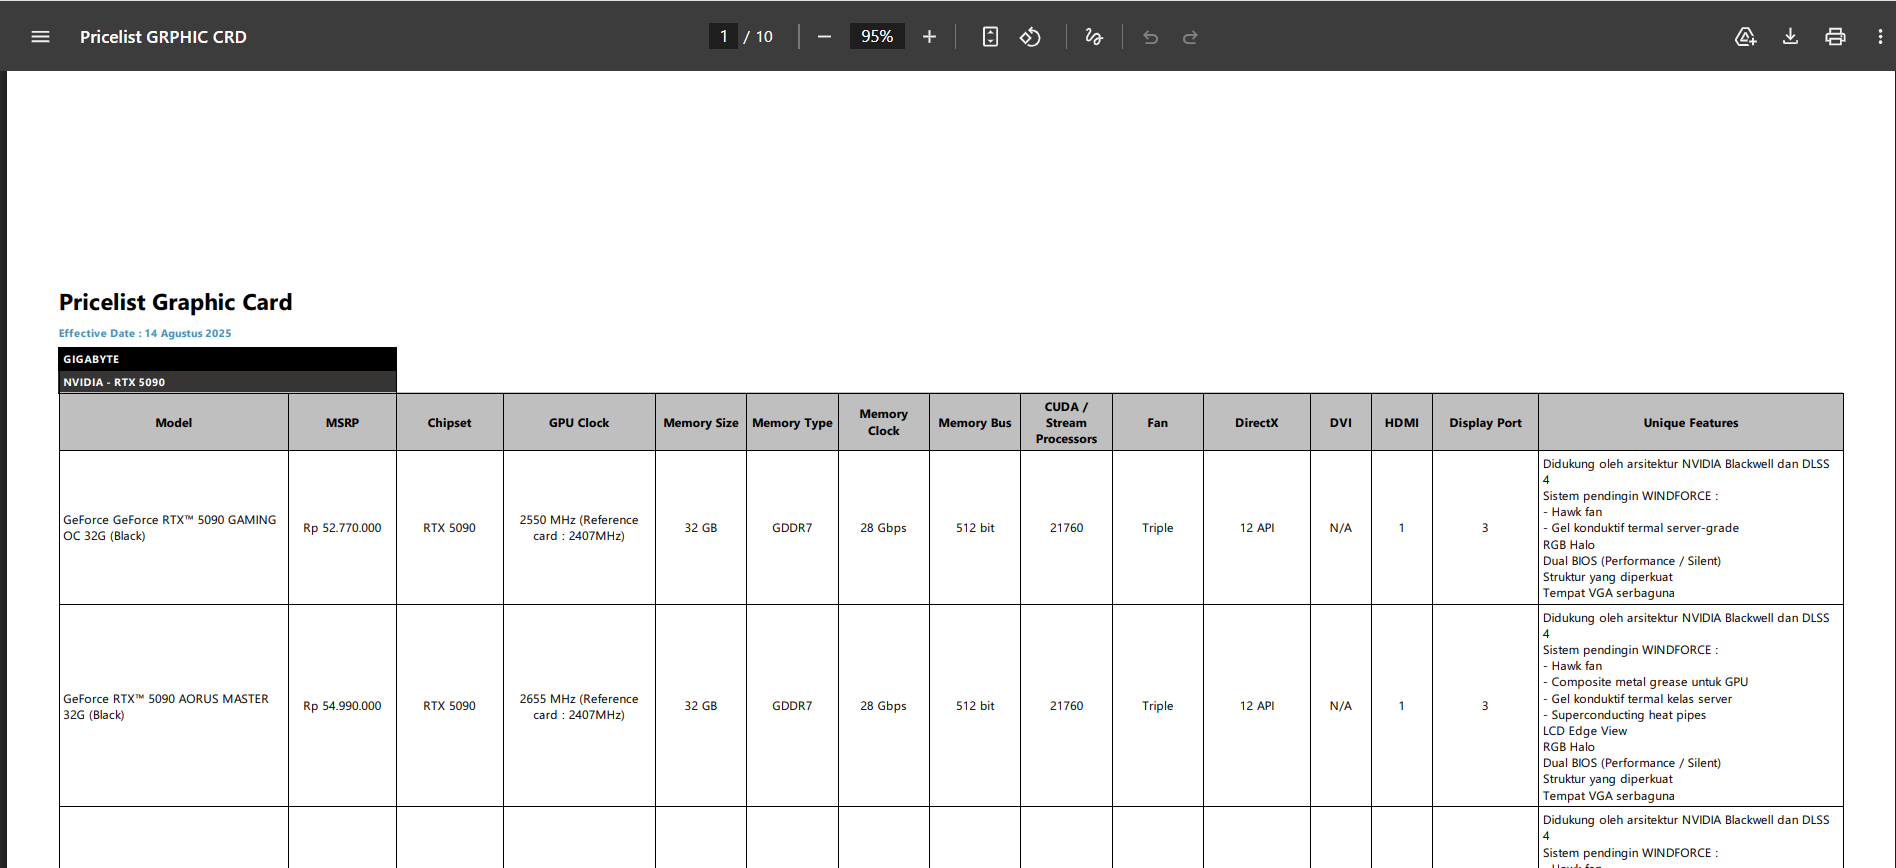The image size is (1896, 868).
Task: Open the more actions menu
Action: pos(1880,37)
